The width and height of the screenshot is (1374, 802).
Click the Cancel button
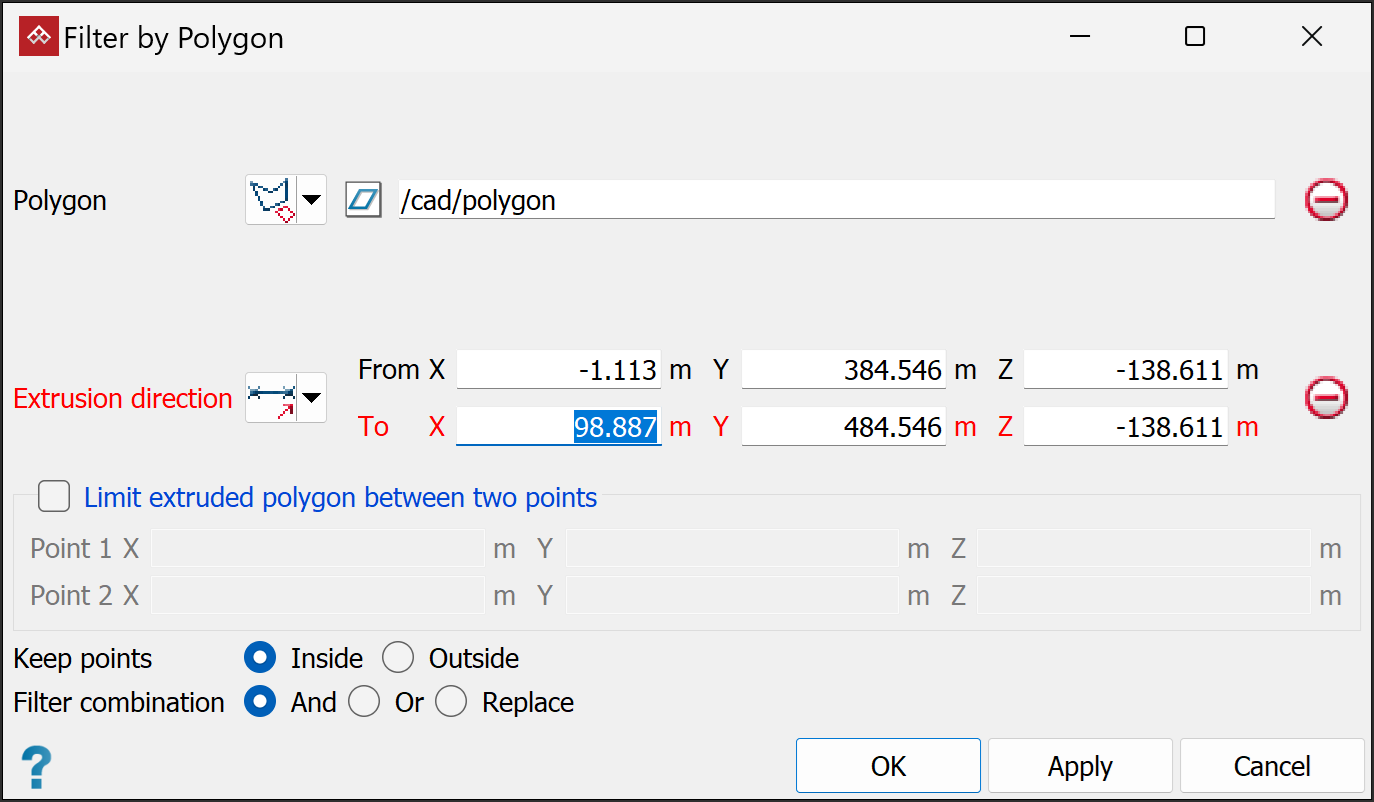1271,766
